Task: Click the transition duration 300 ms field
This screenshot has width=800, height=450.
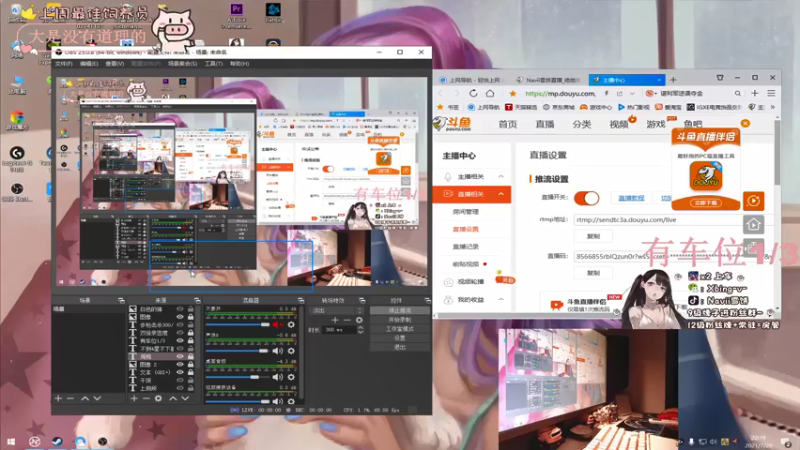Action: tap(338, 330)
